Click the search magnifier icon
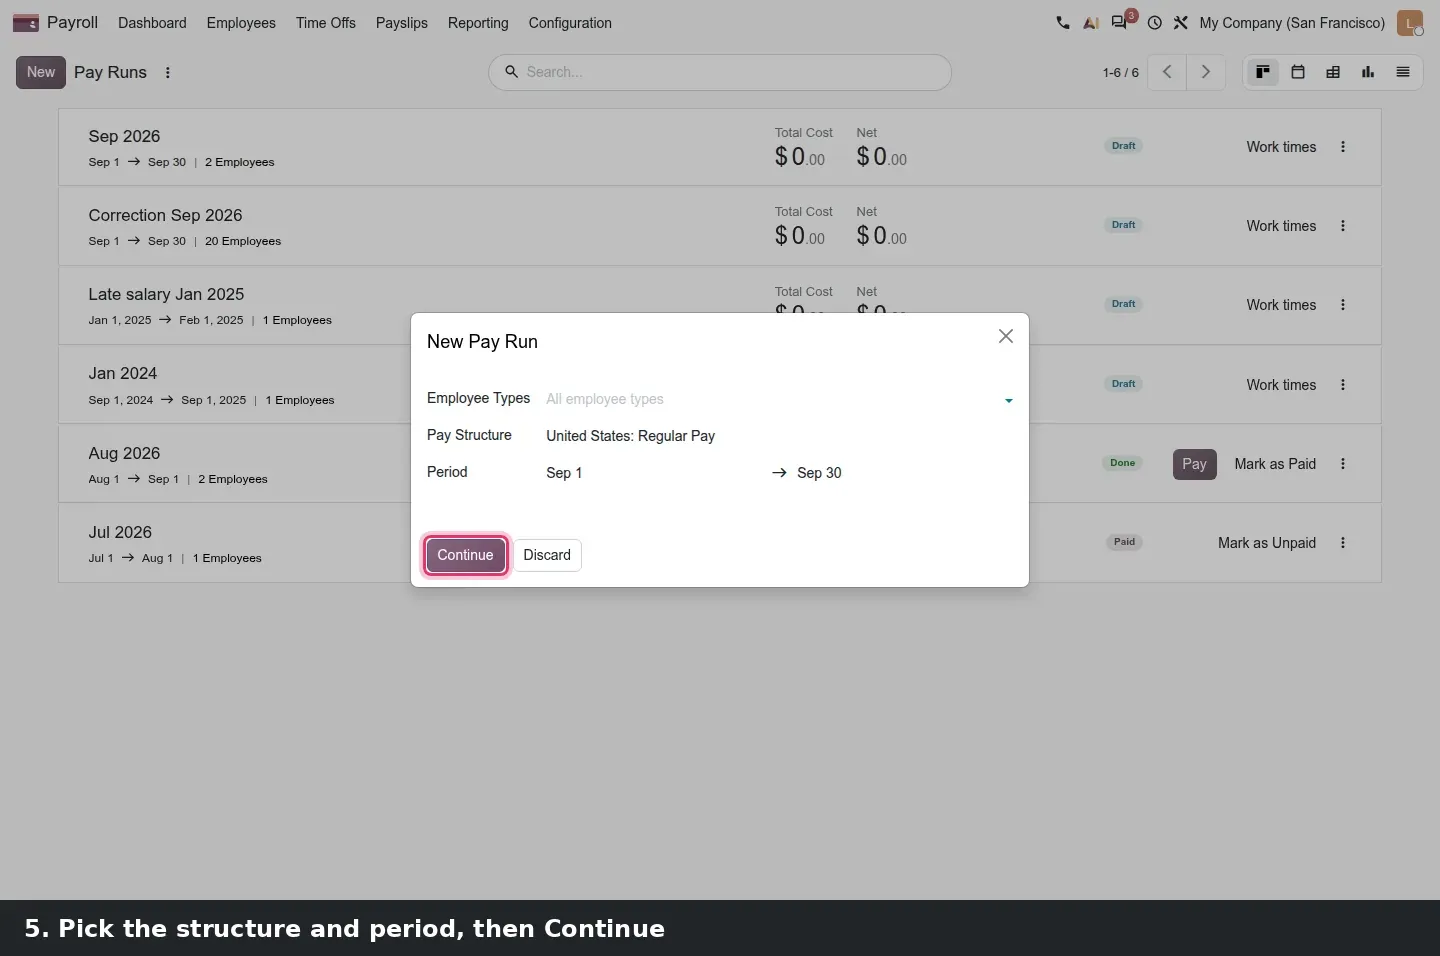 tap(511, 72)
